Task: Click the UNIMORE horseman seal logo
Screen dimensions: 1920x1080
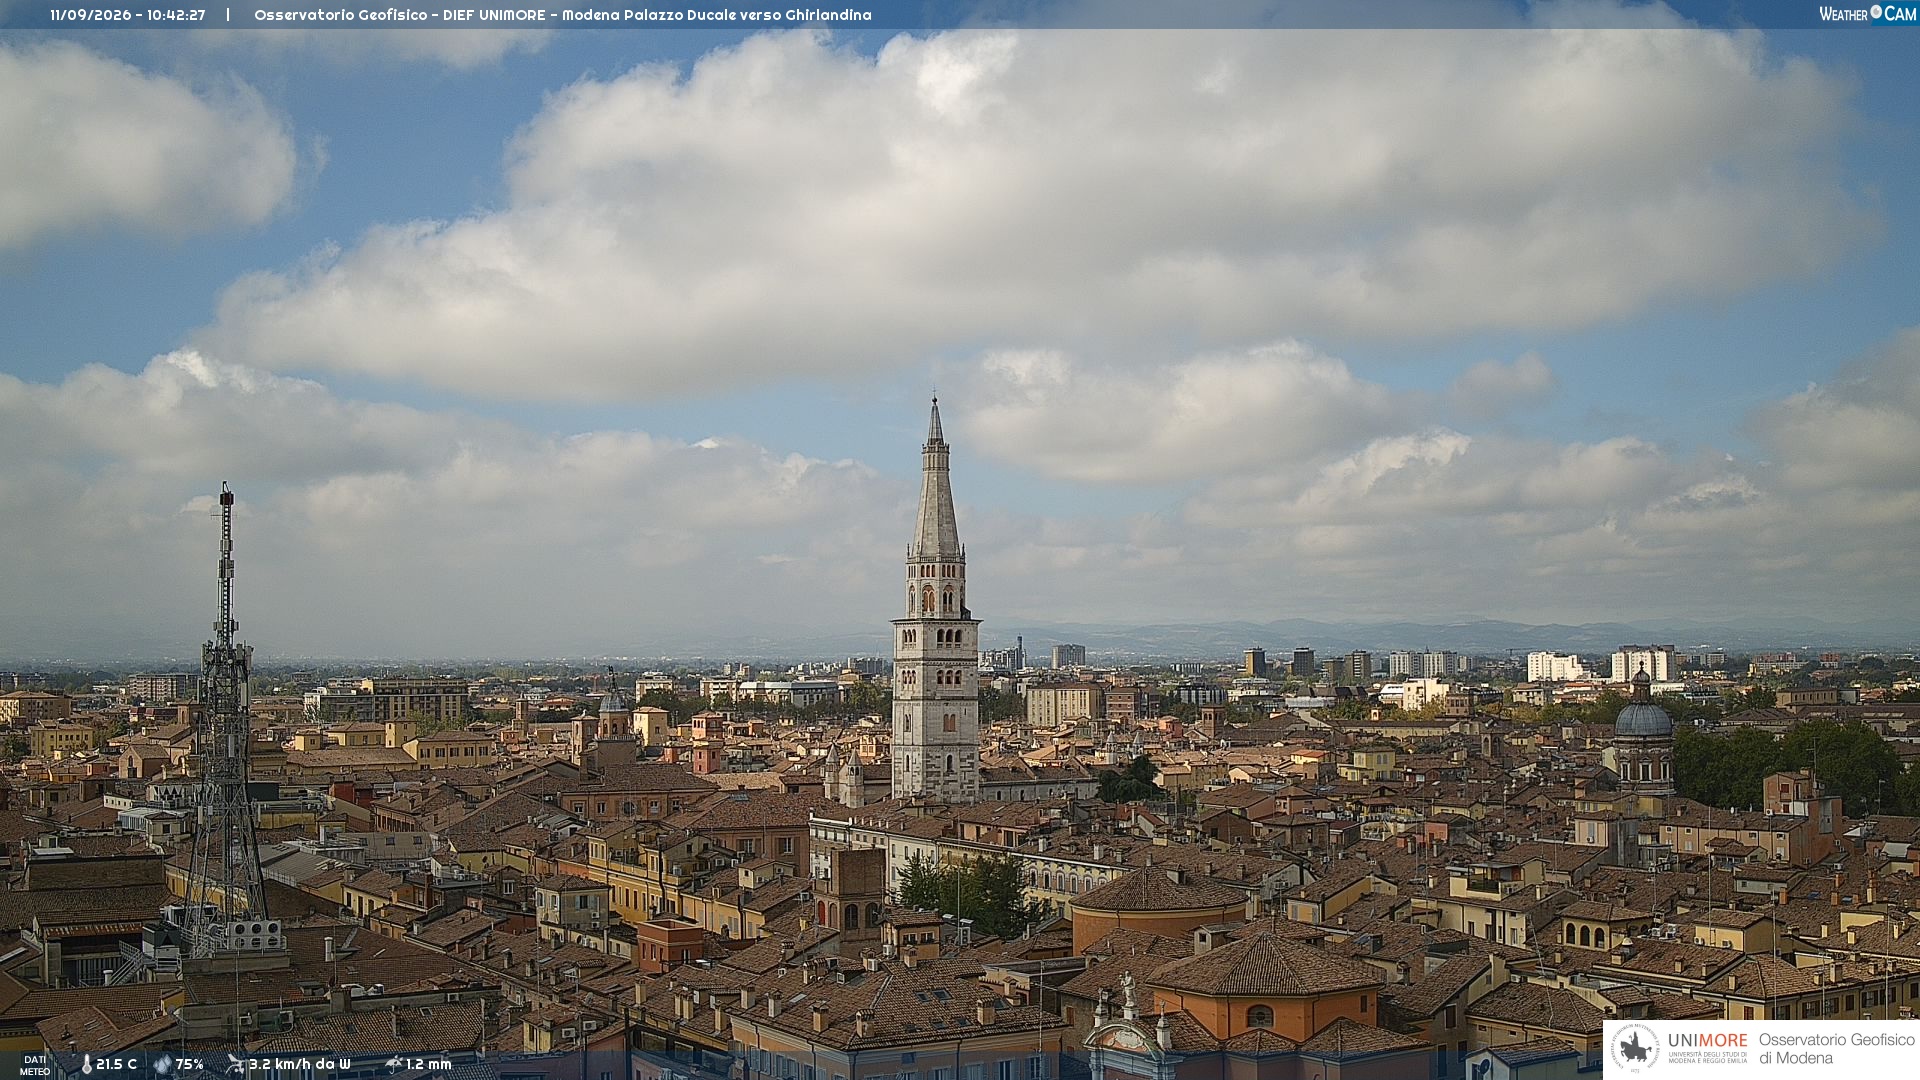Action: coord(1635,1049)
